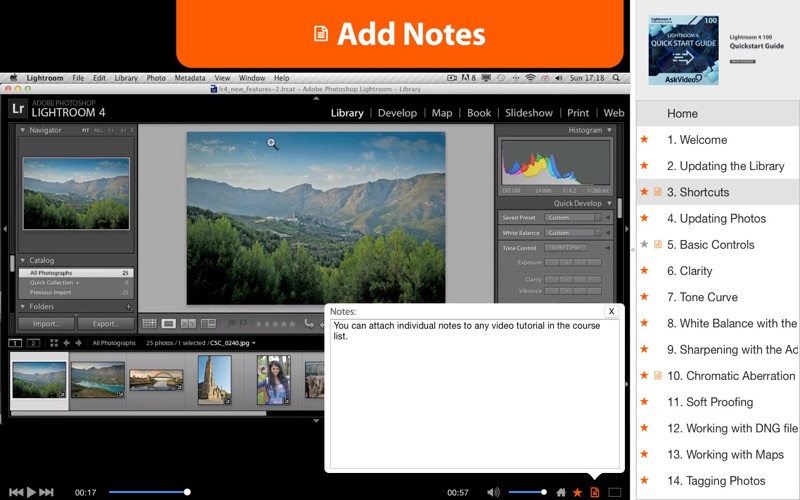Expand the Tone Control triangle
This screenshot has width=800, height=500.
(x=608, y=248)
